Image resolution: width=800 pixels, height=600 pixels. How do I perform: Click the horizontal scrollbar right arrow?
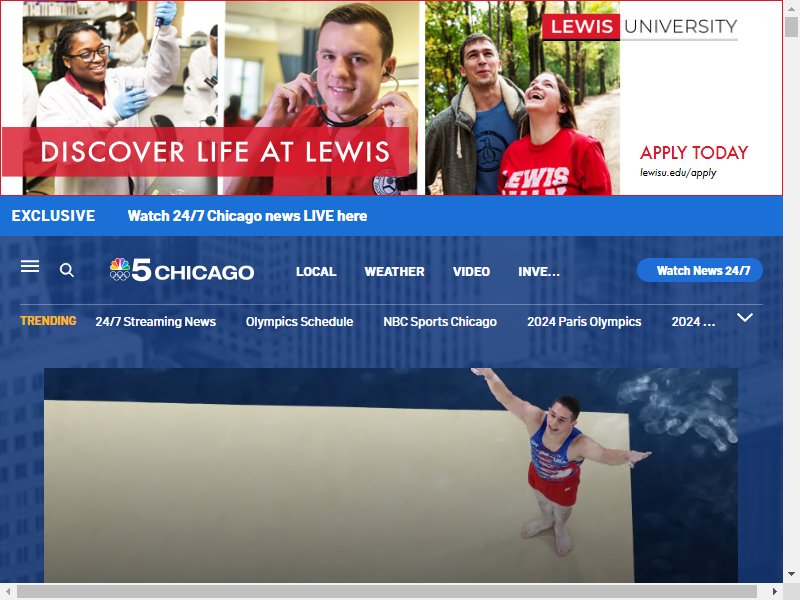(774, 592)
